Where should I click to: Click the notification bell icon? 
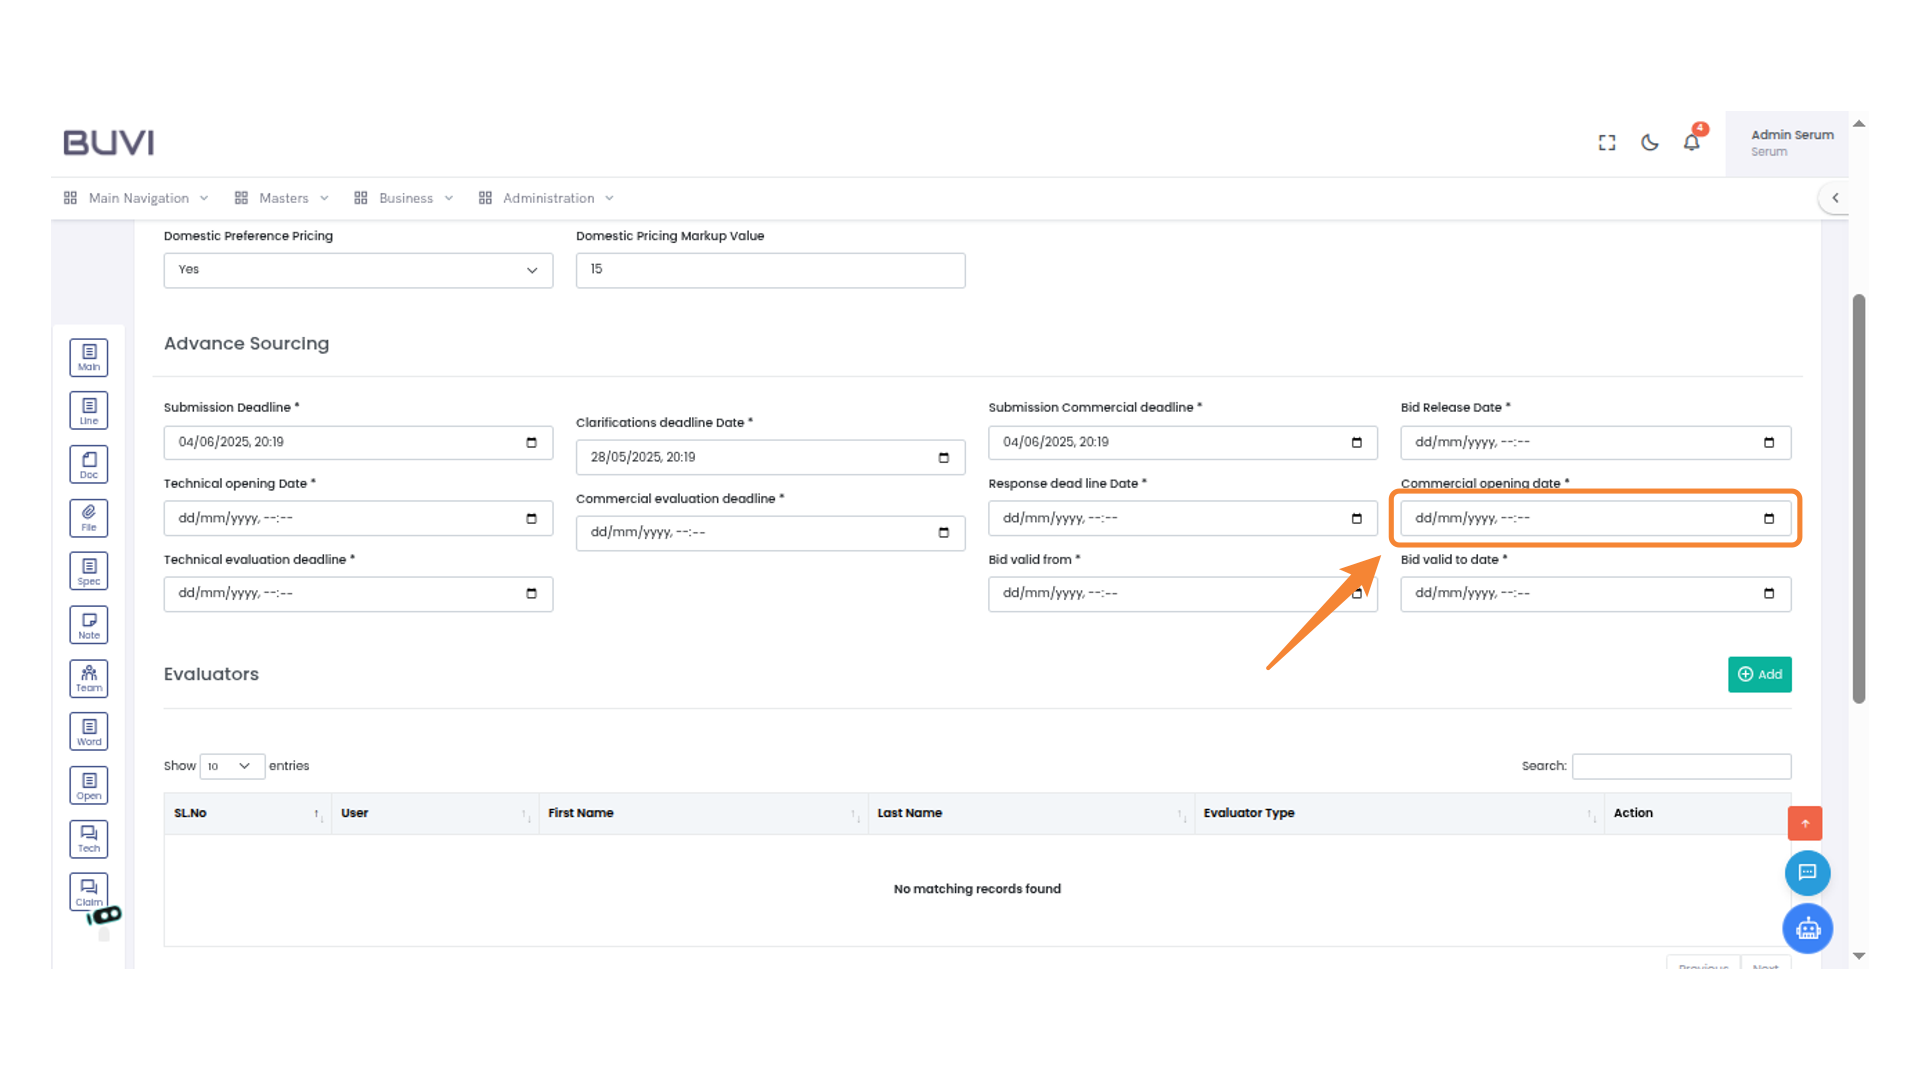tap(1691, 142)
